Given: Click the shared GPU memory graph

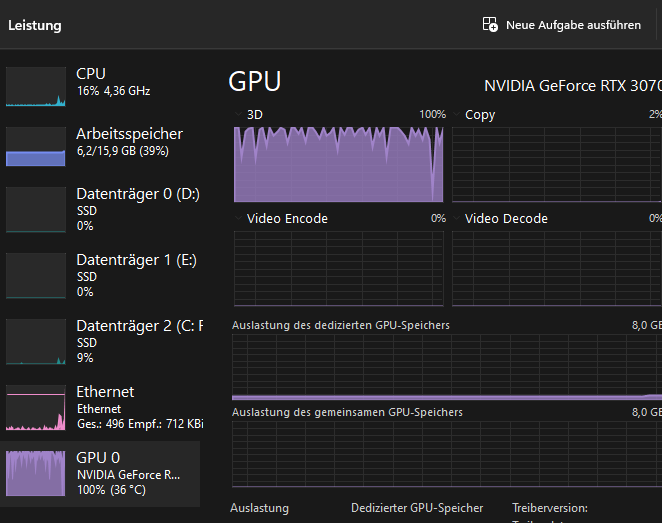Looking at the screenshot, I should [x=446, y=453].
